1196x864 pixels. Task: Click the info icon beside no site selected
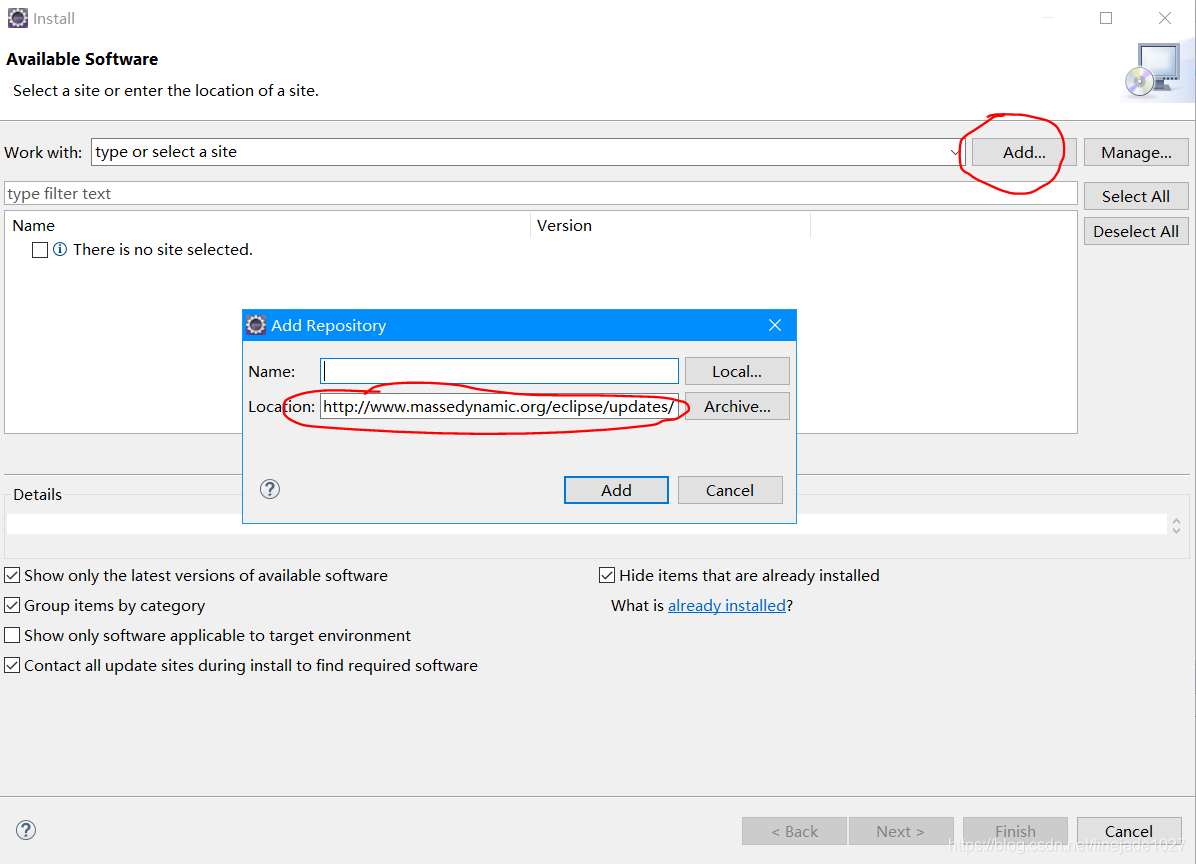click(60, 249)
